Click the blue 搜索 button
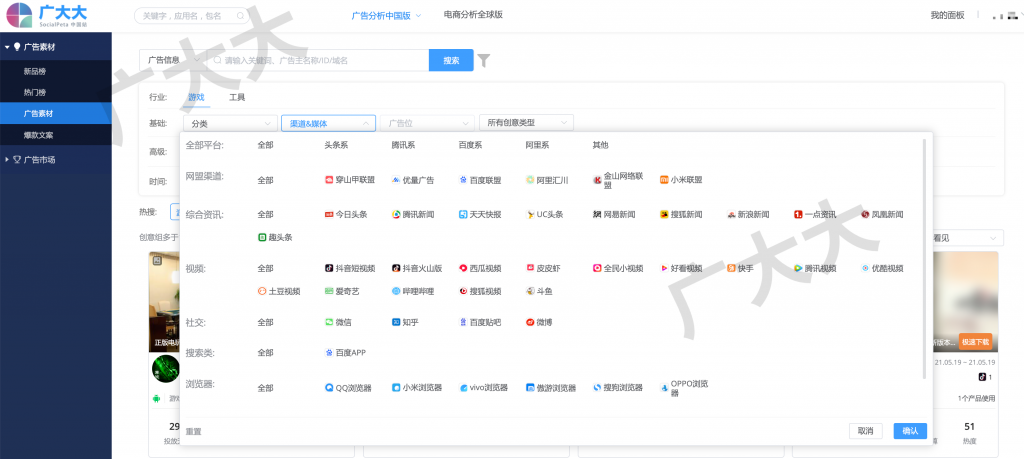The image size is (1024, 459). coord(451,60)
